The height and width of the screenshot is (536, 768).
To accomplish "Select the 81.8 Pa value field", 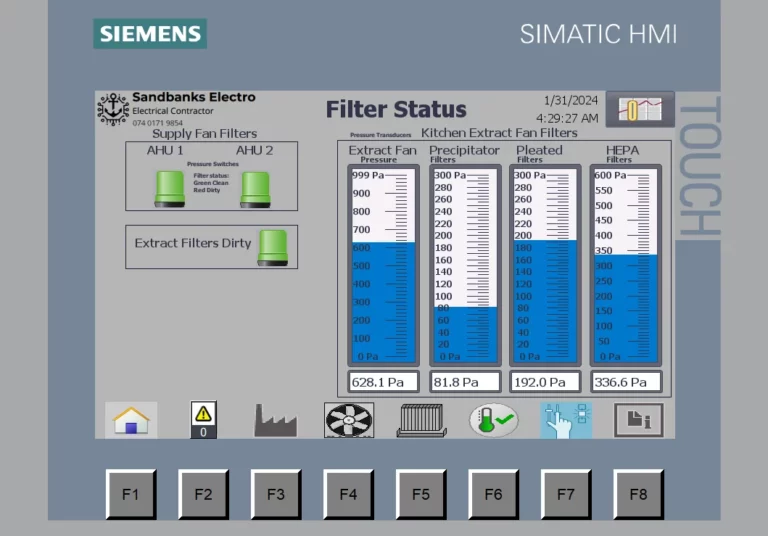I will pos(465,382).
